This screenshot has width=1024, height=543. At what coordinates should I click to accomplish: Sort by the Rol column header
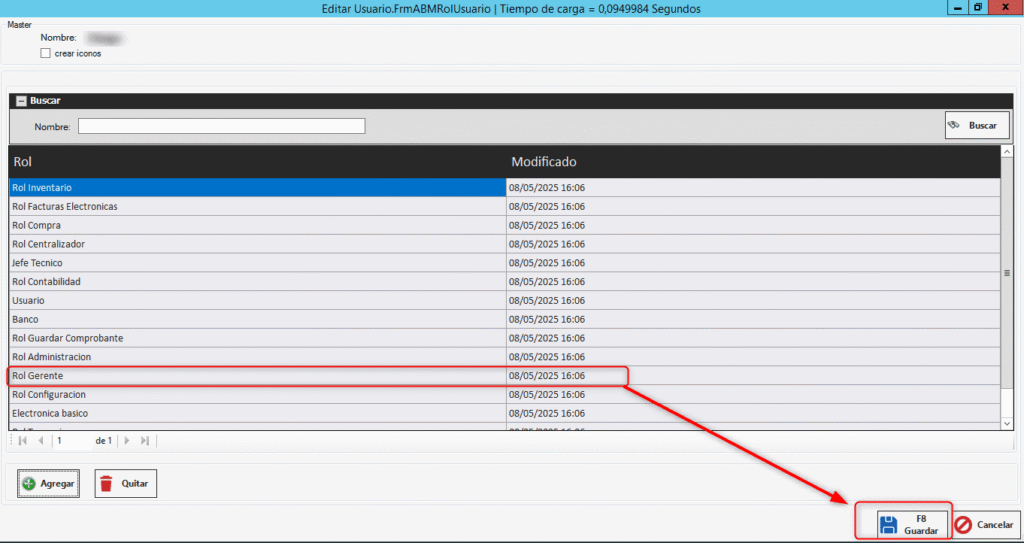click(x=257, y=161)
